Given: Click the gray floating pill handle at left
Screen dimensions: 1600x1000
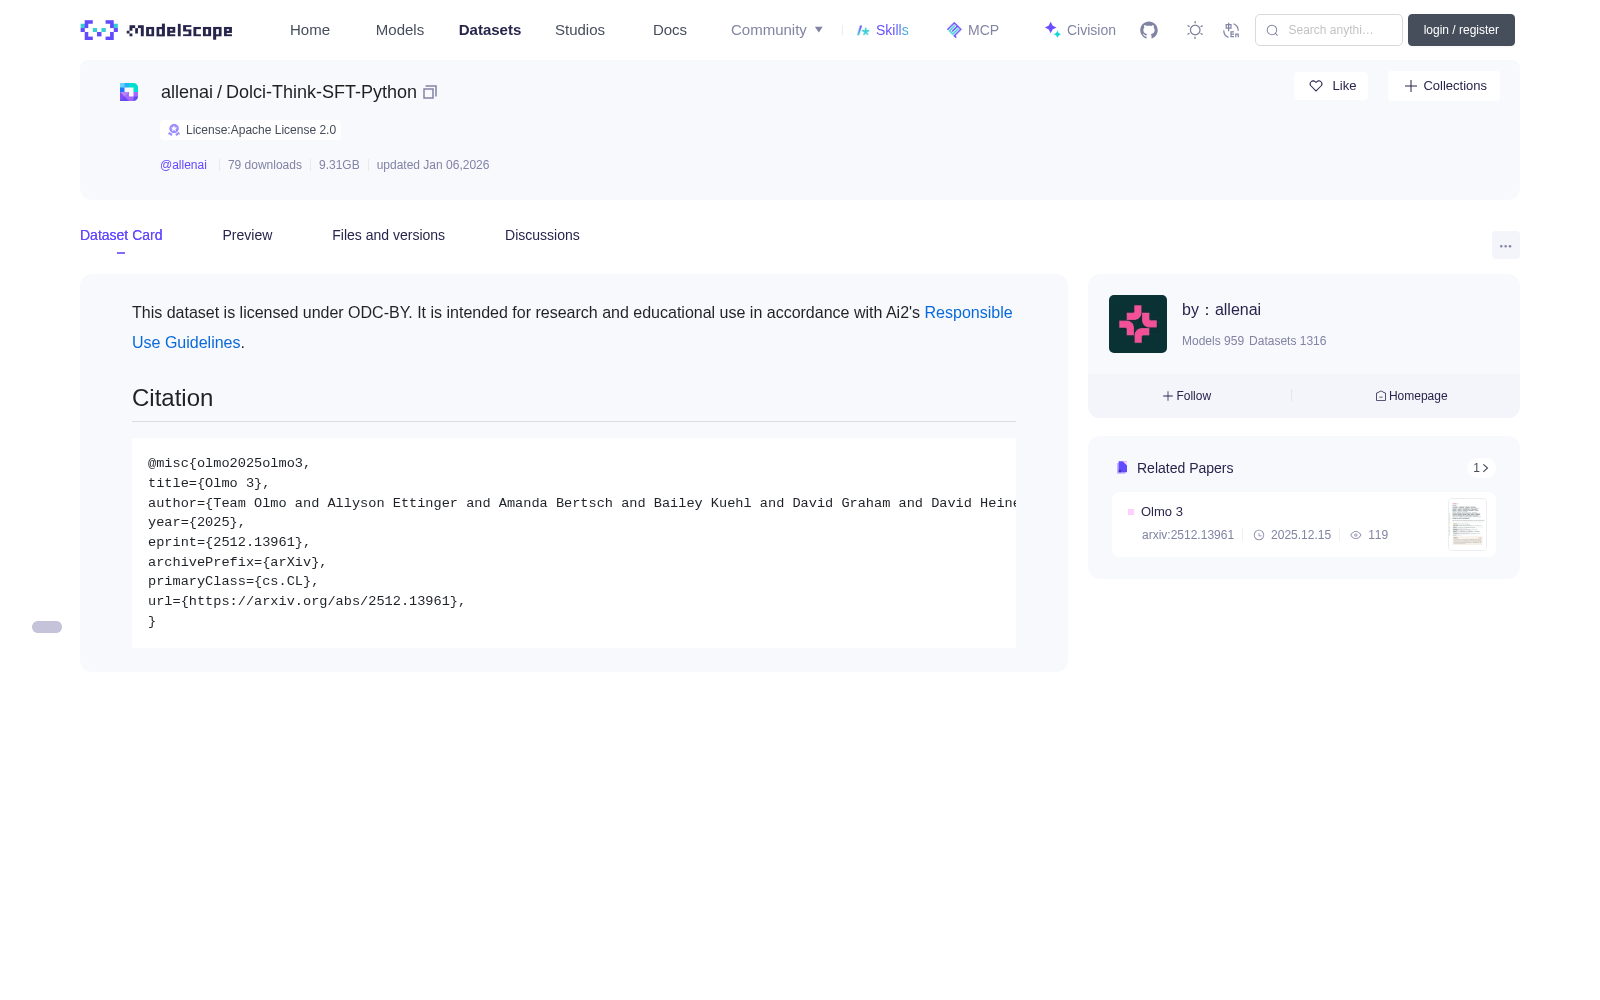Looking at the screenshot, I should [x=47, y=627].
